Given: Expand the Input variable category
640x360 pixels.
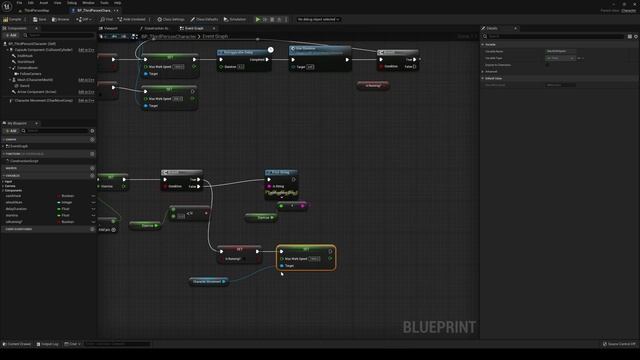Looking at the screenshot, I should coord(3,182).
